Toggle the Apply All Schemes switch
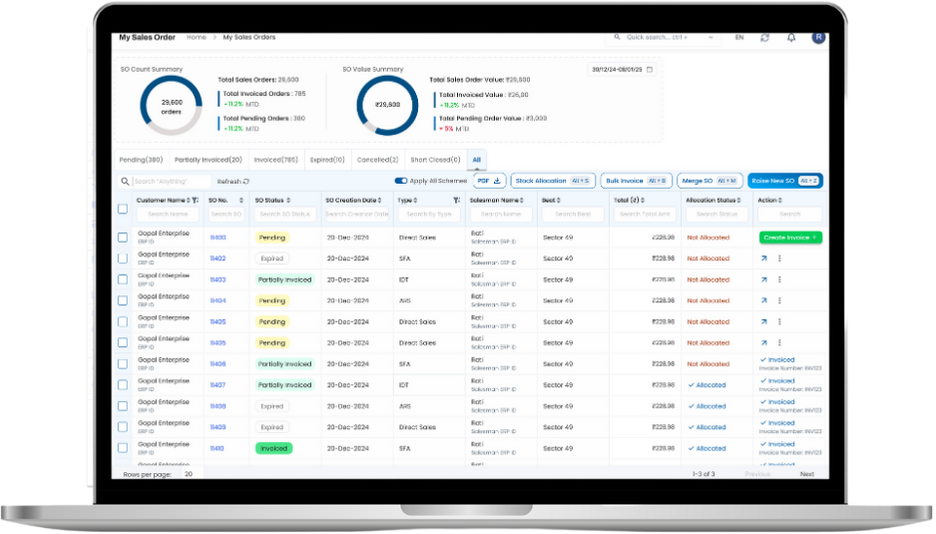The height and width of the screenshot is (534, 936). [x=401, y=181]
